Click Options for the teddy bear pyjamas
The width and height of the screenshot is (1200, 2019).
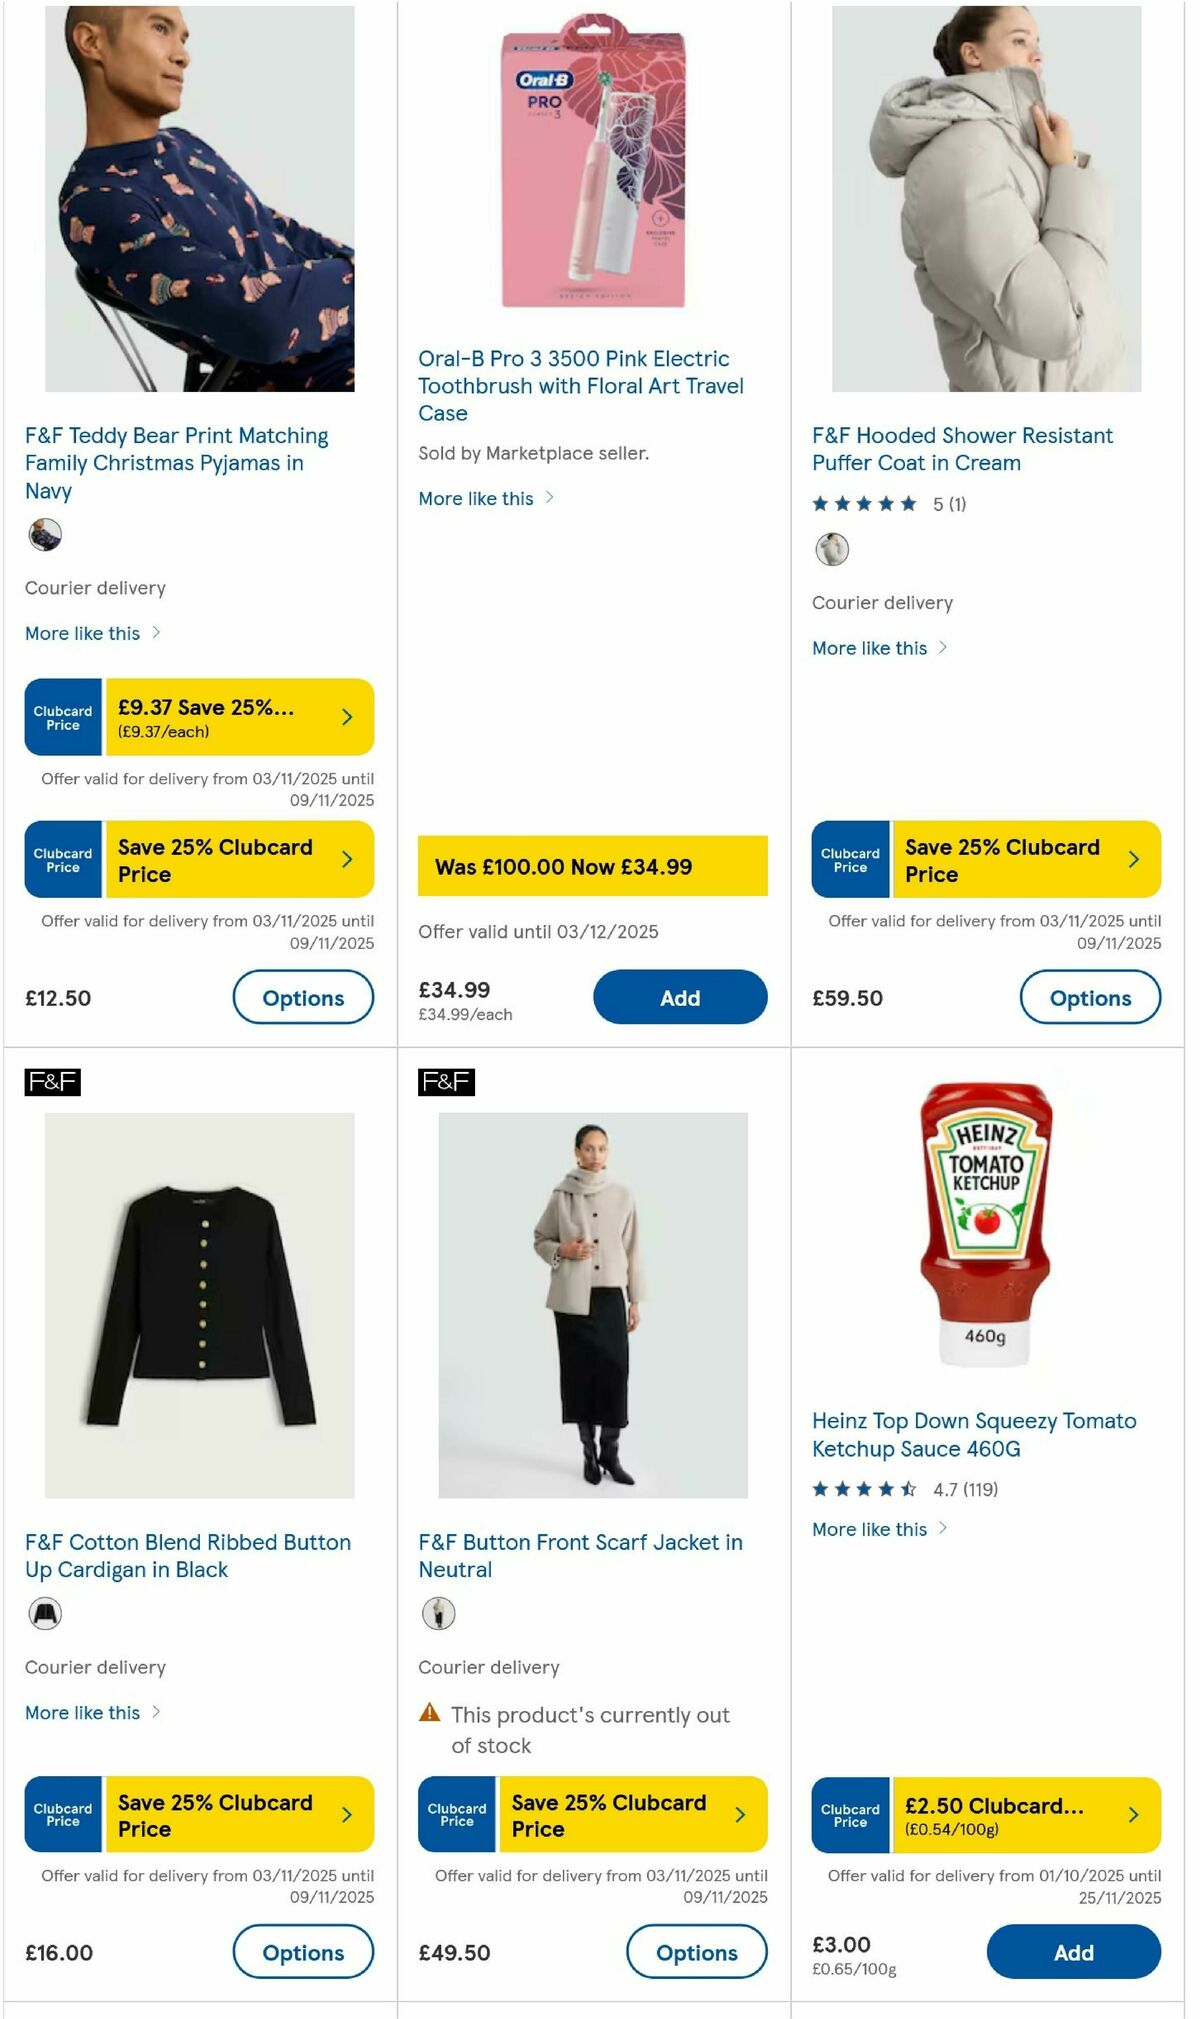click(x=303, y=997)
